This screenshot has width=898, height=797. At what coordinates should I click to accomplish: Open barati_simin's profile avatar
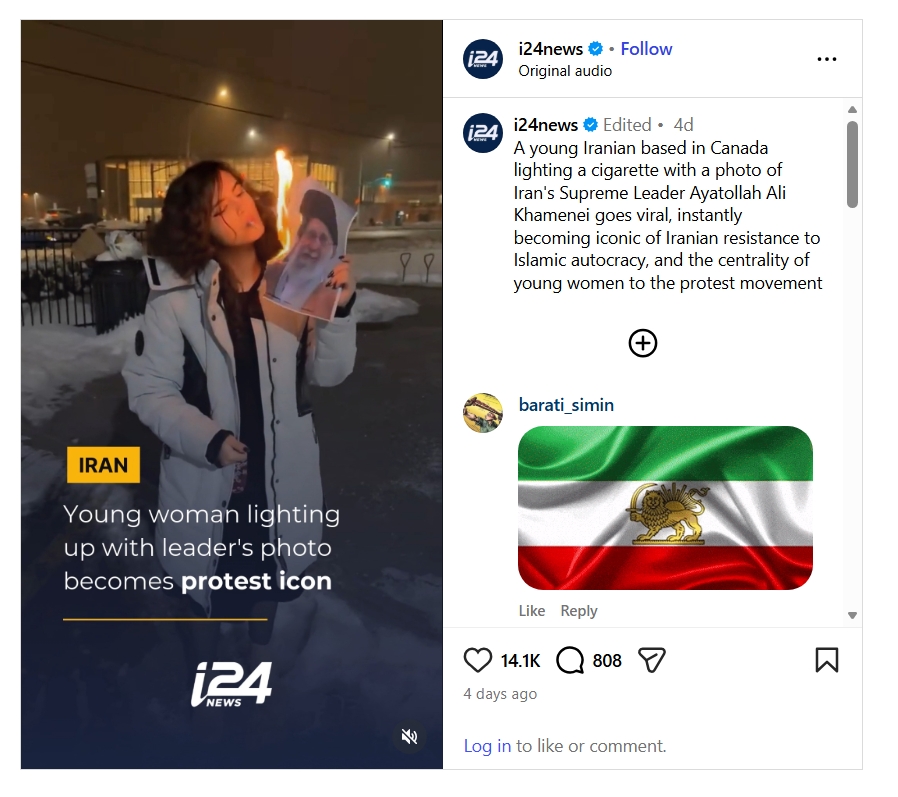pyautogui.click(x=483, y=412)
